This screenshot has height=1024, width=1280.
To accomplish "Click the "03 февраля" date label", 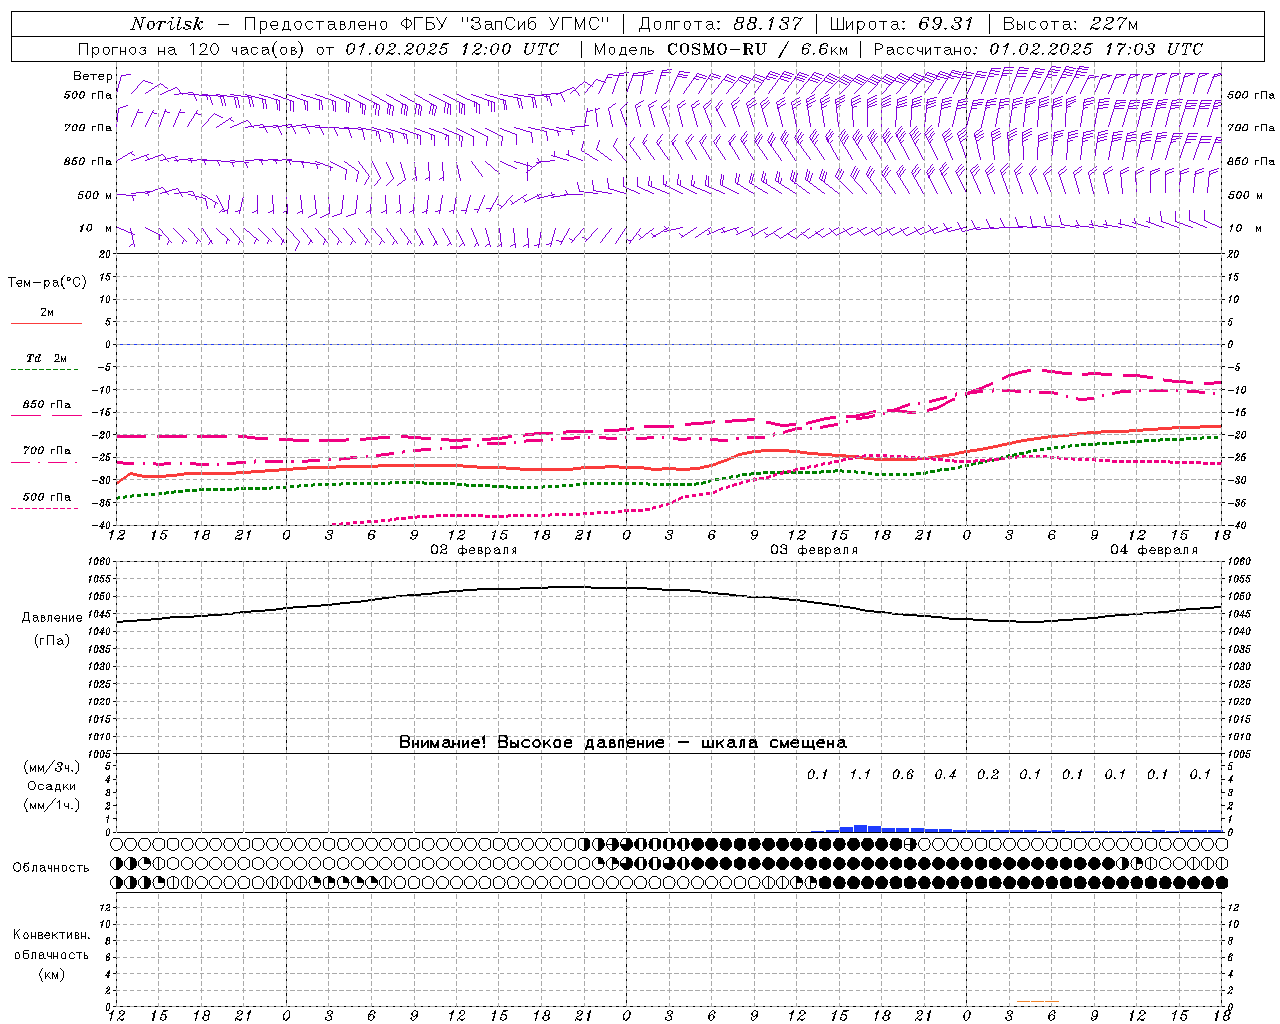I will point(814,550).
